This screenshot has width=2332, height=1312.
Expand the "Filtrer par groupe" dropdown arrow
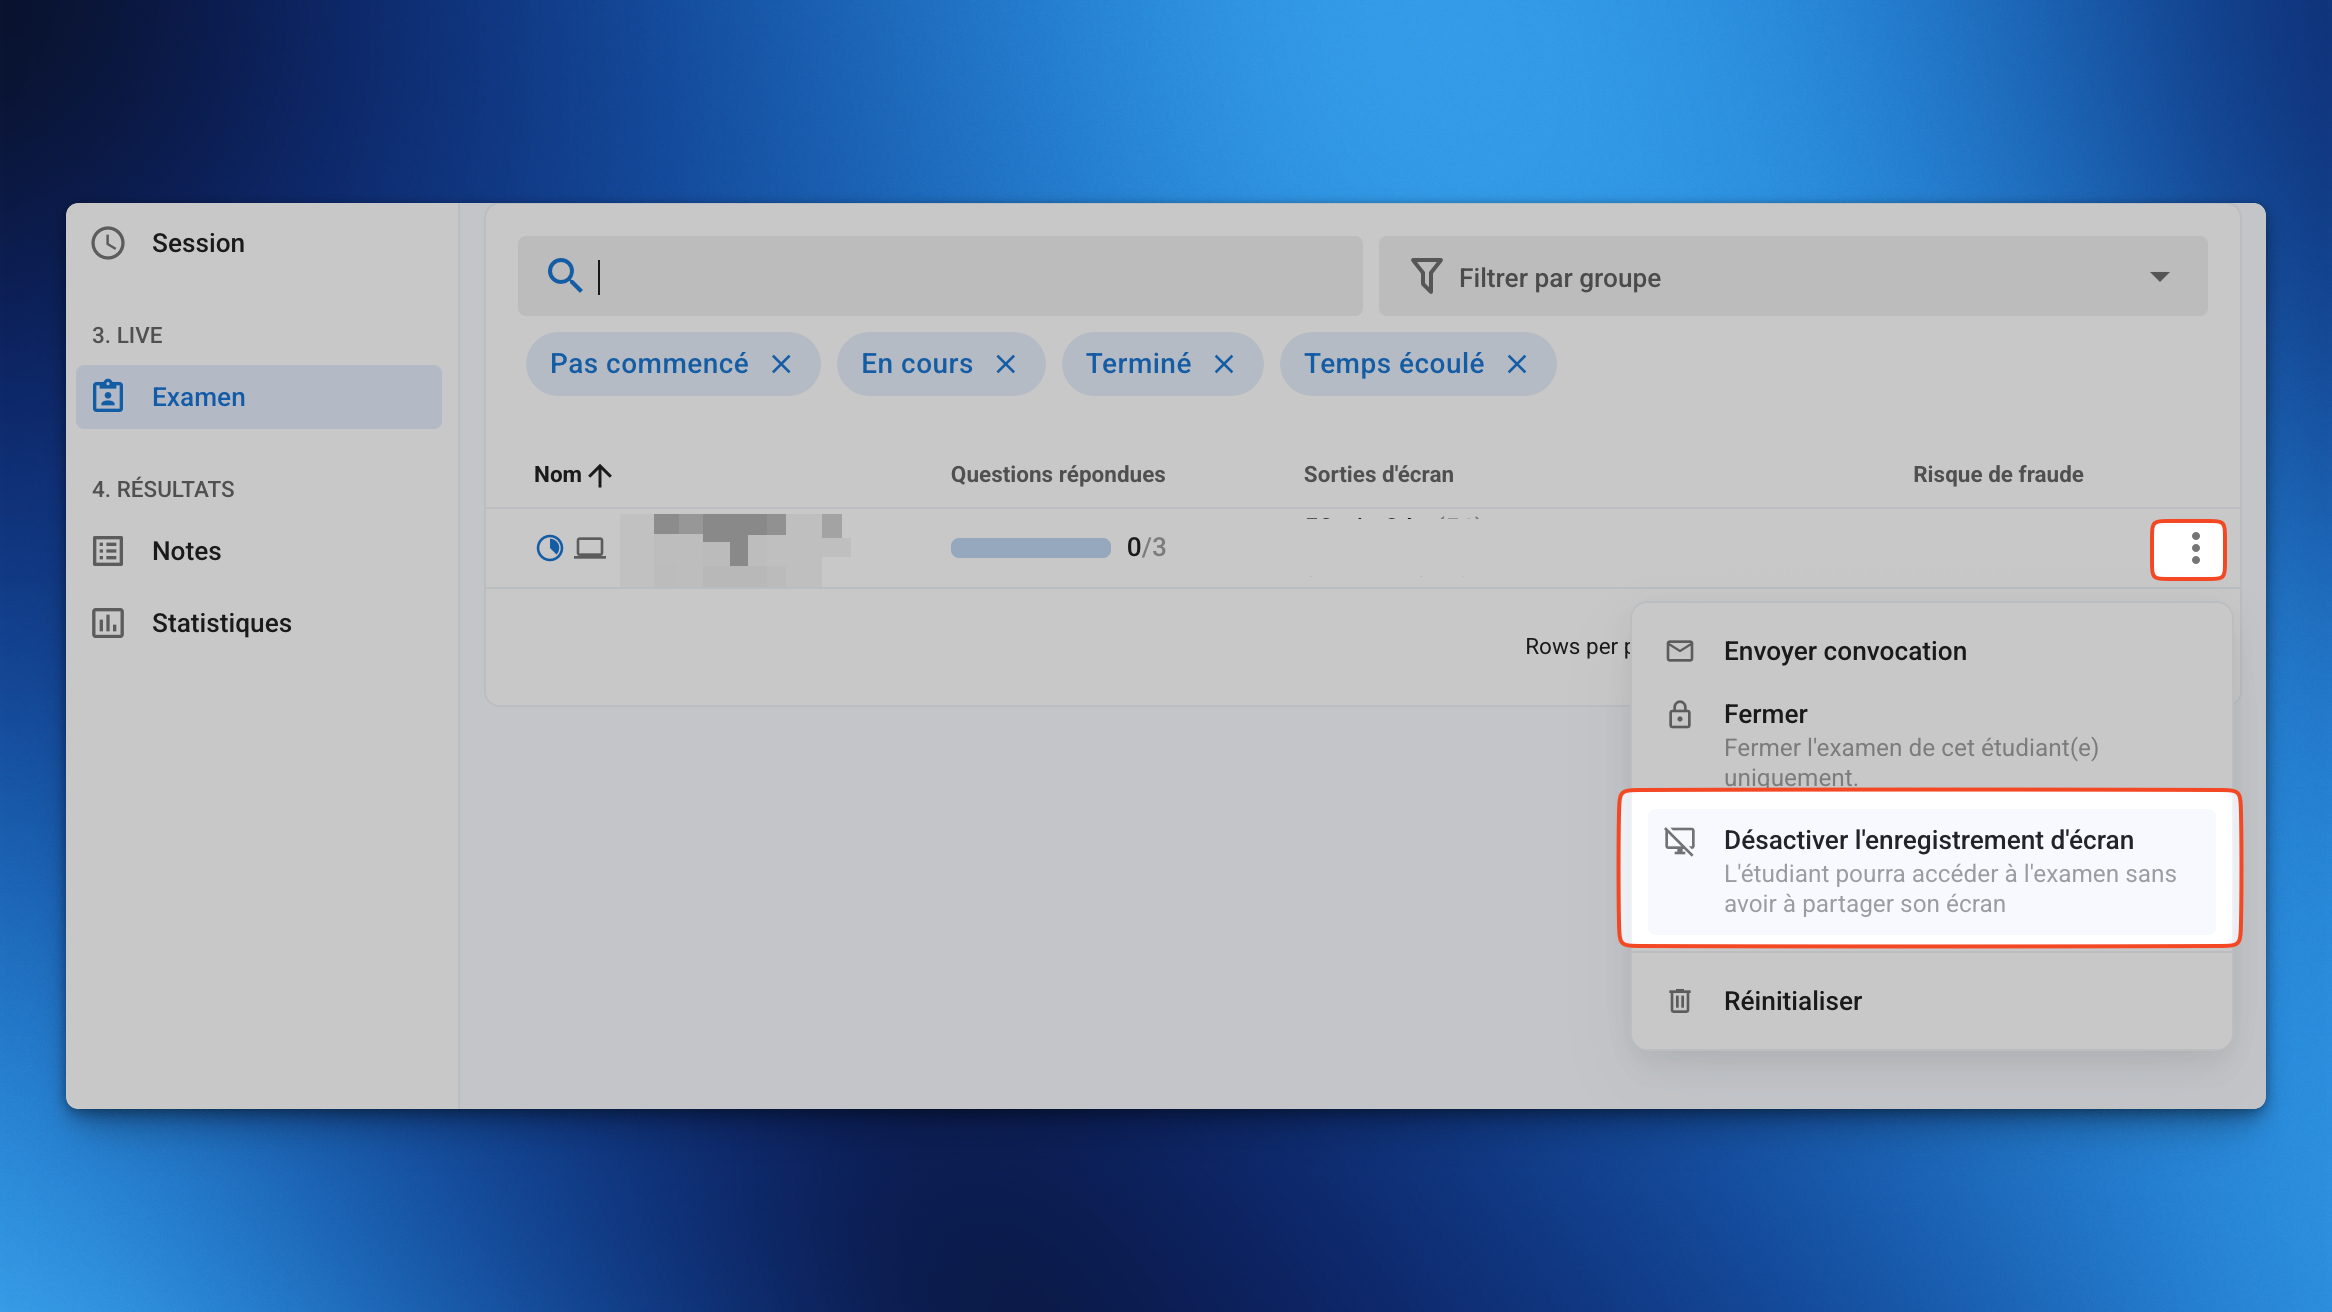pyautogui.click(x=2159, y=277)
